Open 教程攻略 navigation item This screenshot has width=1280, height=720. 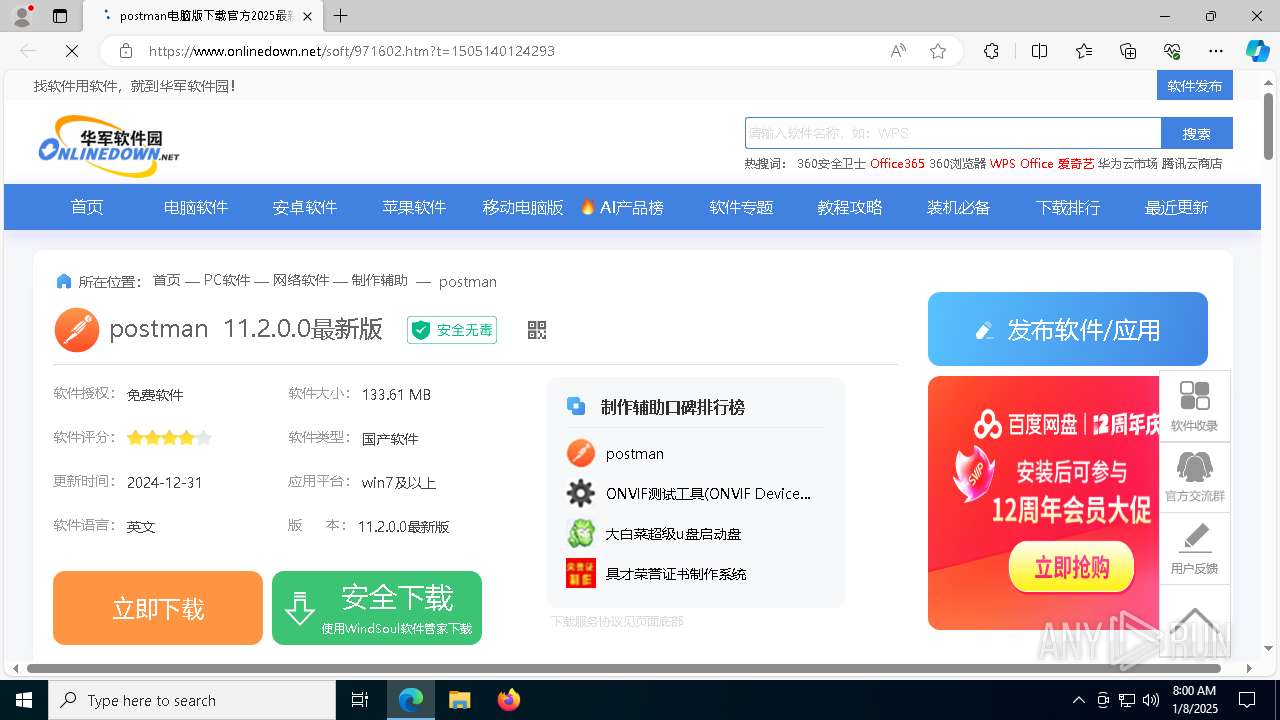click(850, 207)
